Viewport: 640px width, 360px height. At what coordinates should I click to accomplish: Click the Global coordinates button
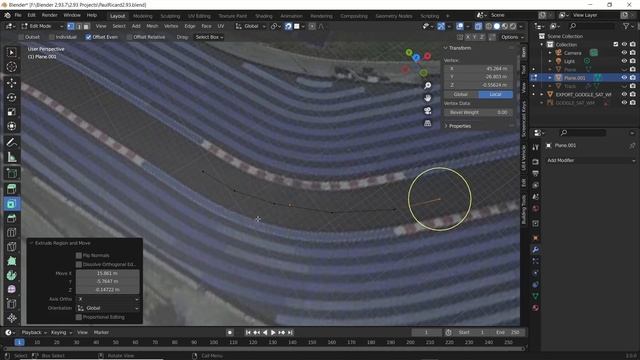tap(461, 94)
